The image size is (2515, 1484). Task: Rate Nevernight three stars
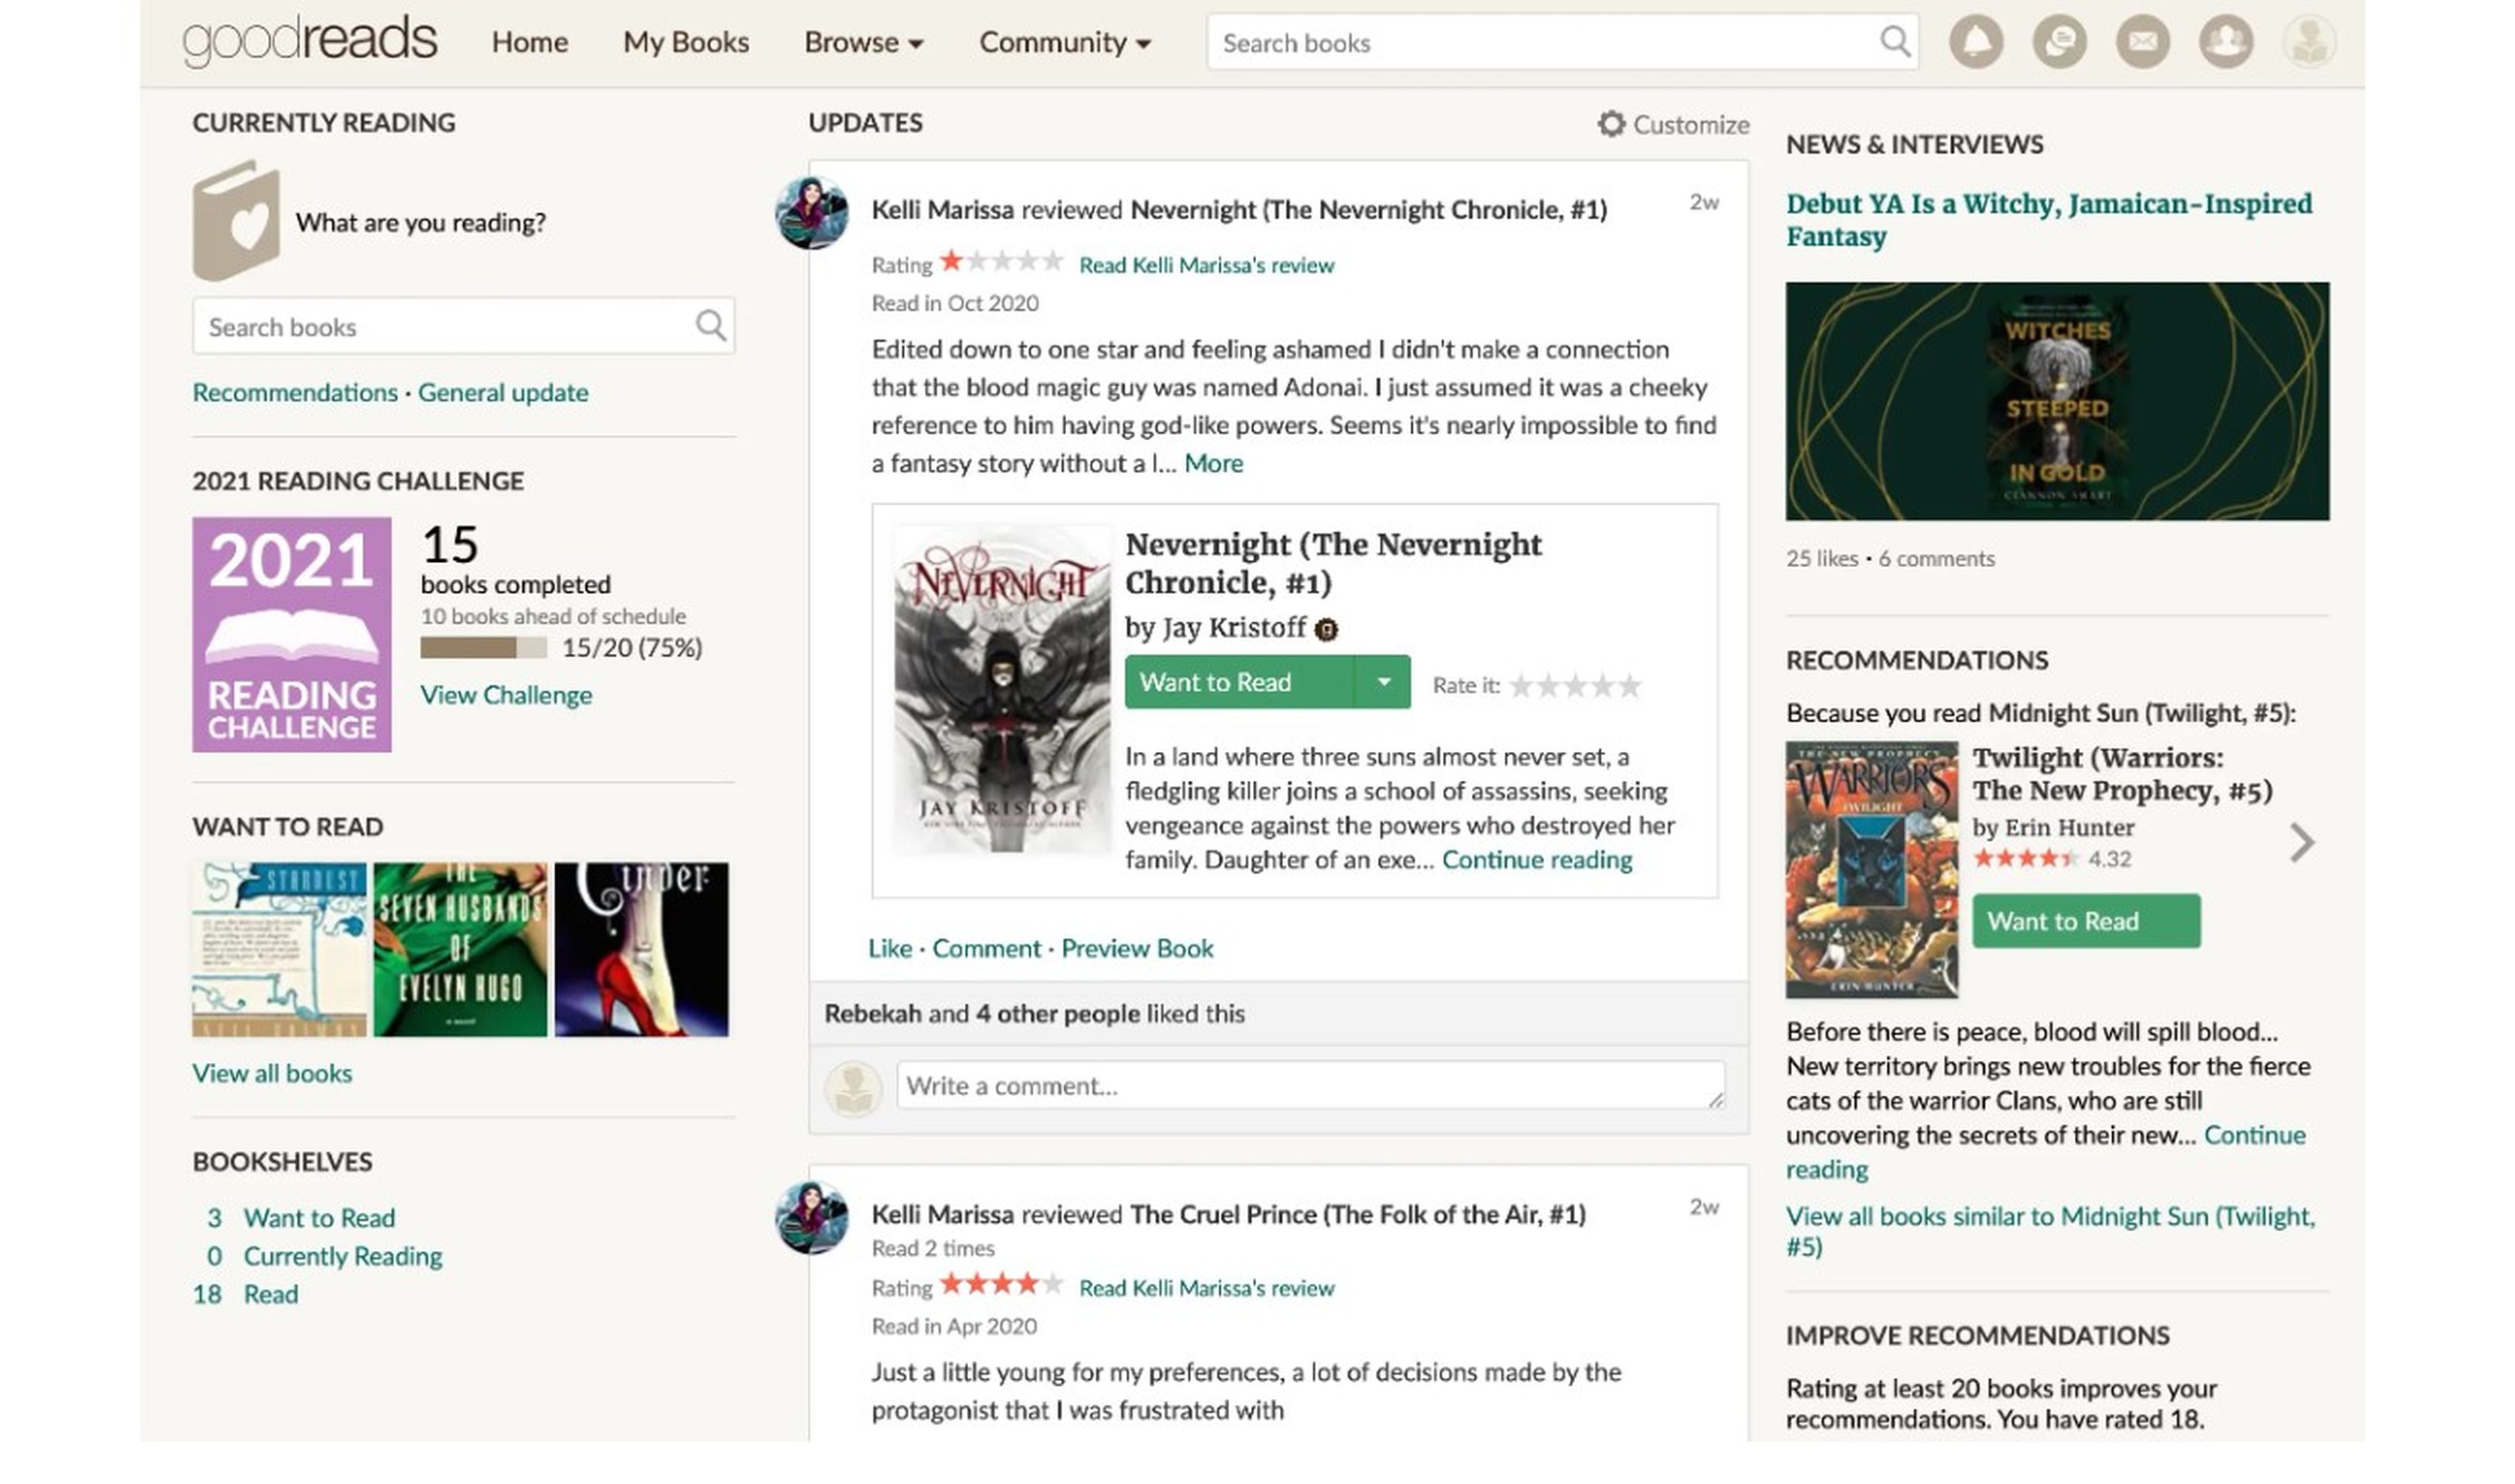coord(1575,686)
